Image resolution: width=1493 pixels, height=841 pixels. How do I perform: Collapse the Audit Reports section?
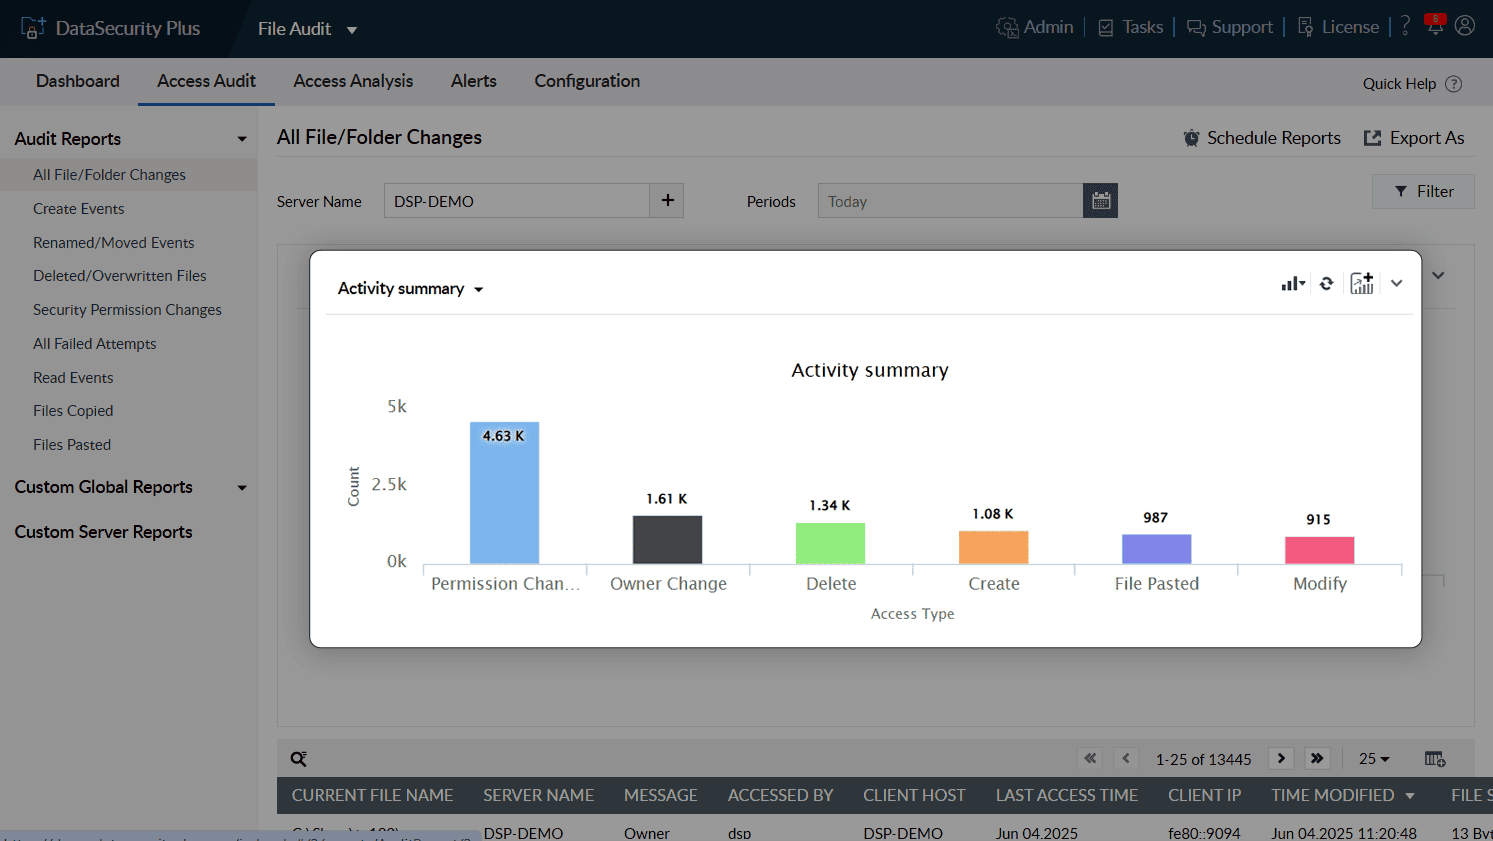coord(242,139)
